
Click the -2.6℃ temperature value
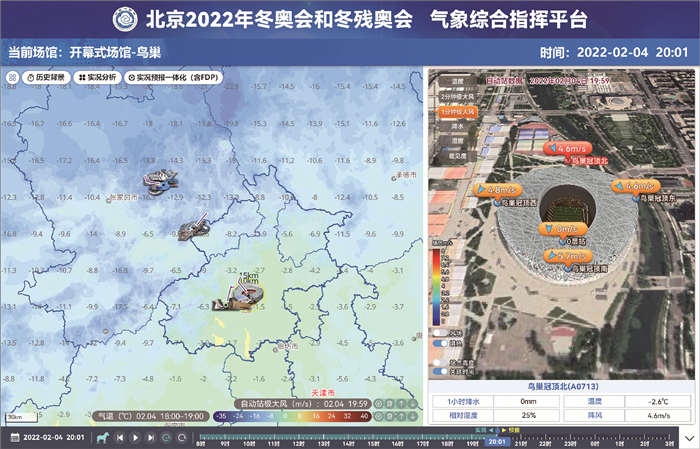658,401
